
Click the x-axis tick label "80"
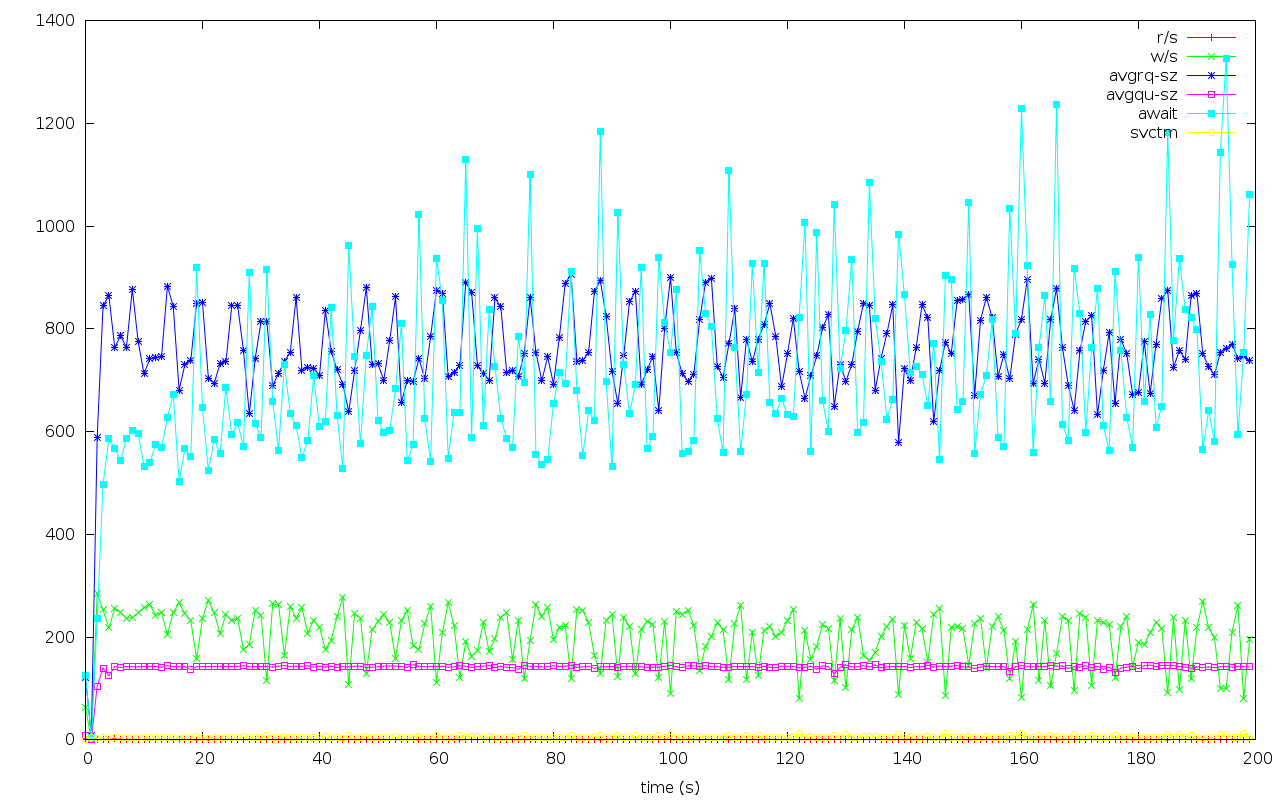555,759
